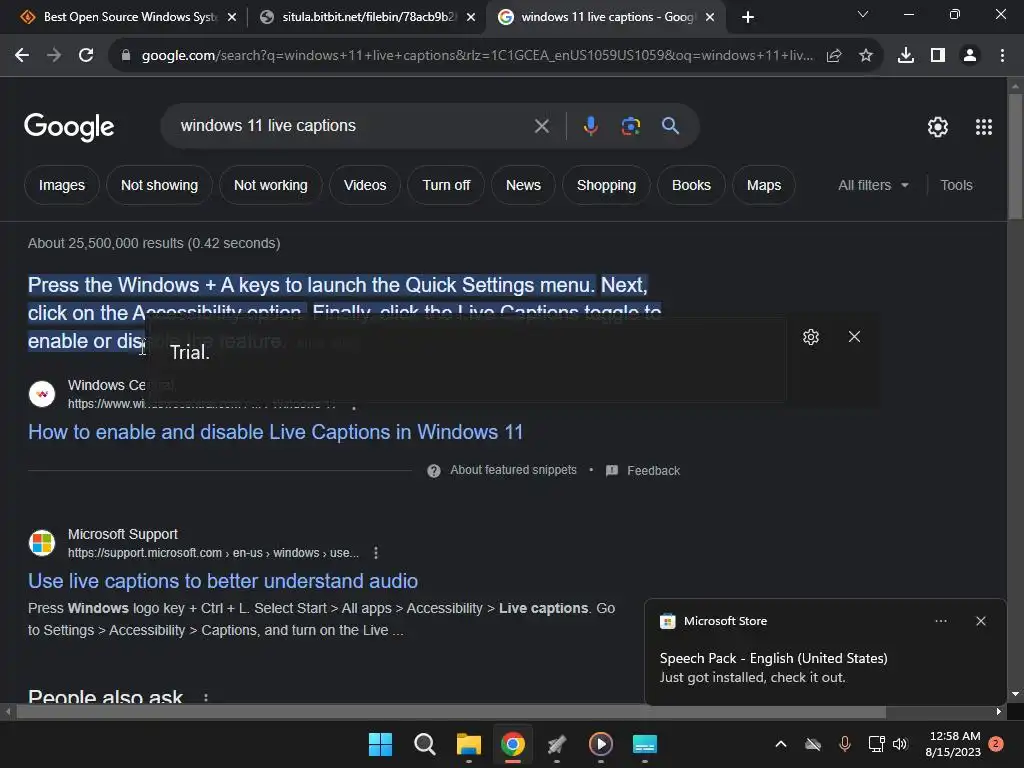
Task: Open Chrome downloads icon
Action: [x=906, y=56]
